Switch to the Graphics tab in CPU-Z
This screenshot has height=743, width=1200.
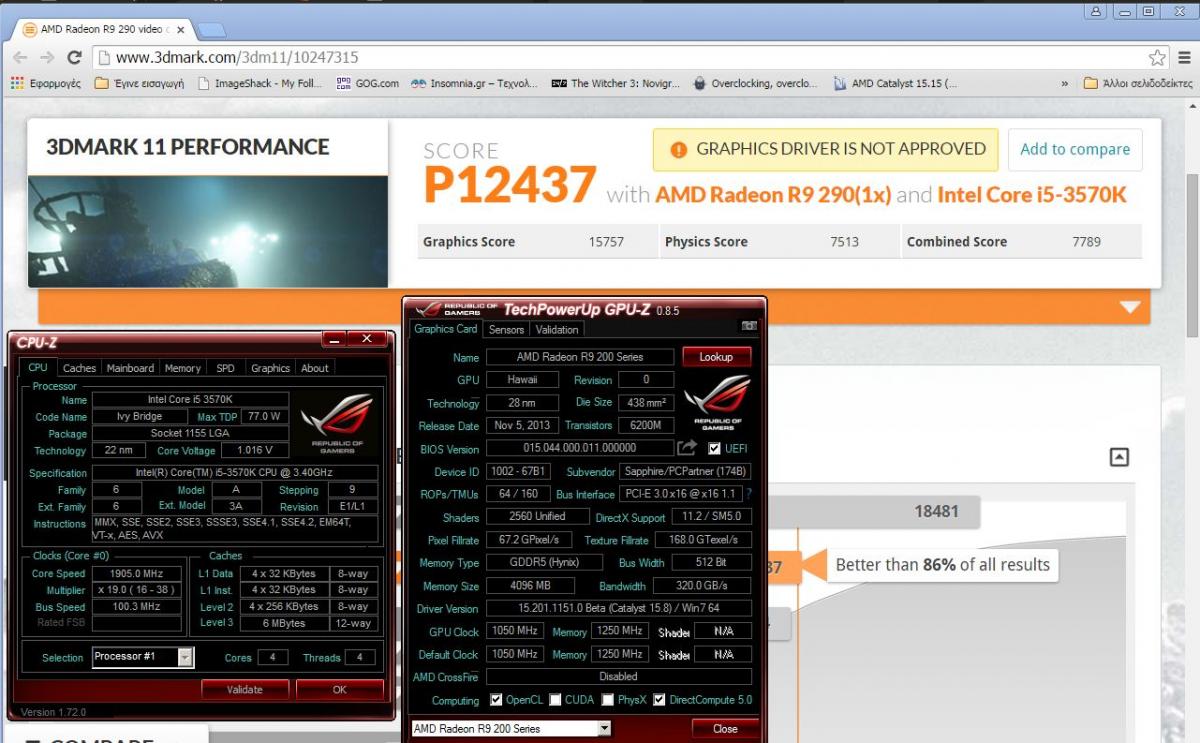pos(270,368)
